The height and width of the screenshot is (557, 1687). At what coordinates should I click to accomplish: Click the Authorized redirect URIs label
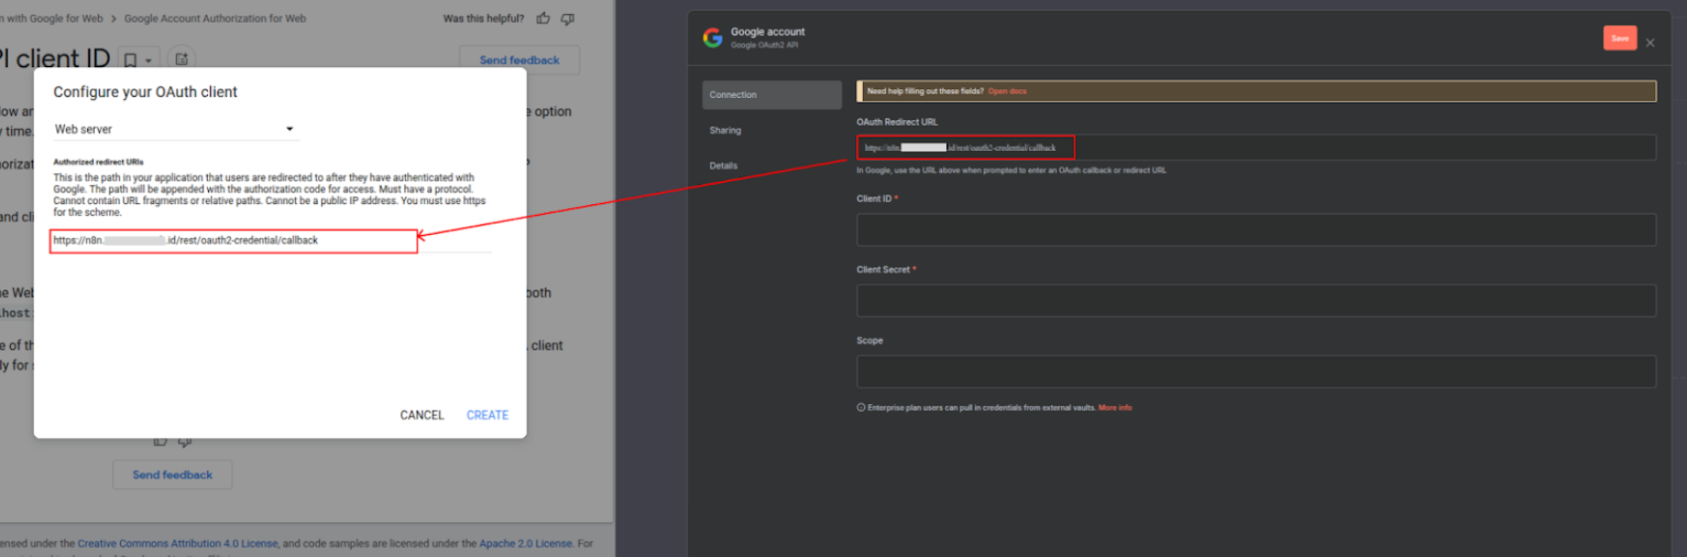(98, 162)
